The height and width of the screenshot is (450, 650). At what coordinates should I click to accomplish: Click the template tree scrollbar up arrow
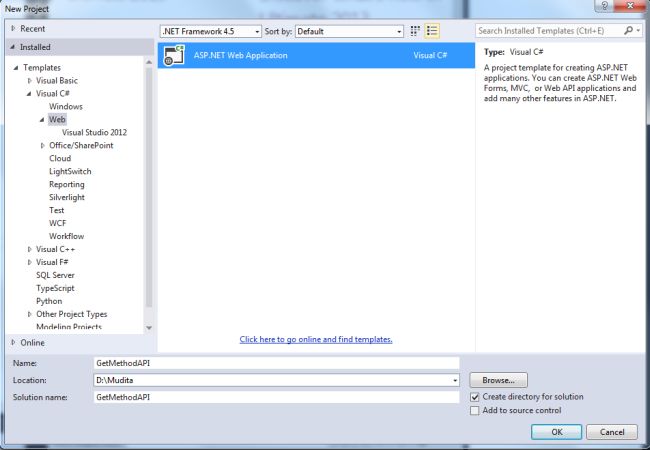(x=149, y=62)
